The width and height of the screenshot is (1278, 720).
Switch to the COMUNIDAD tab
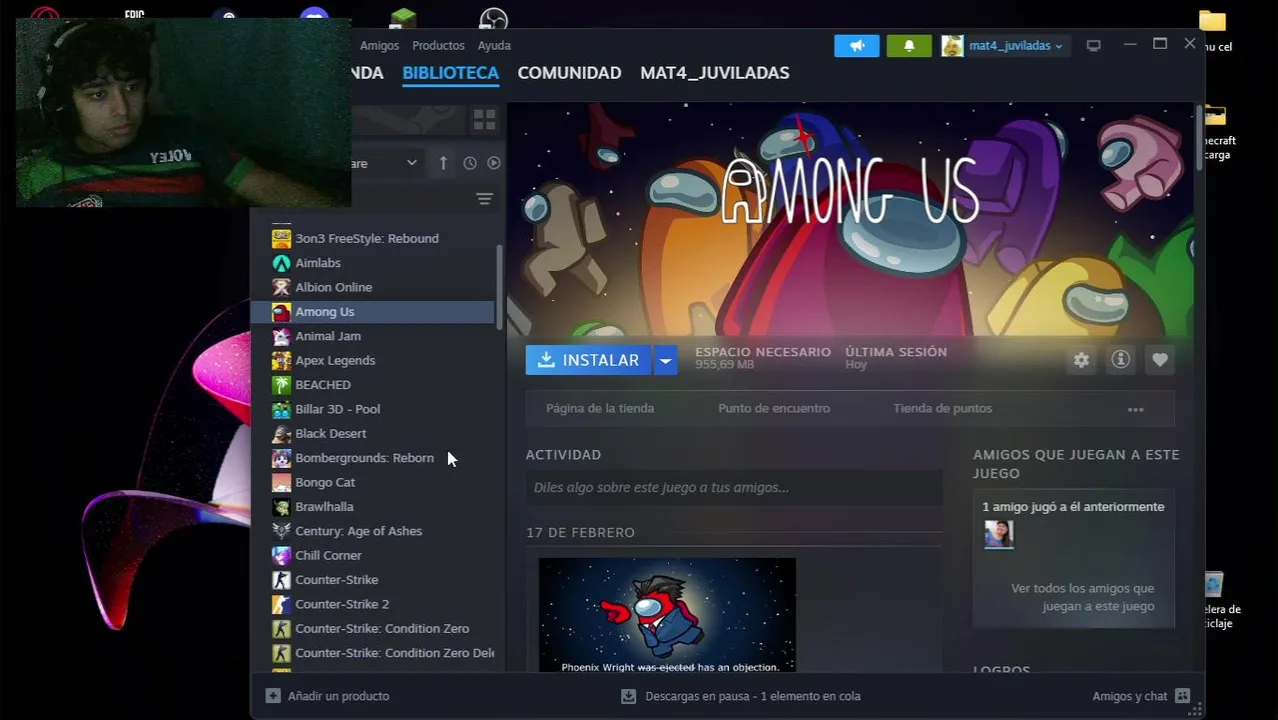pyautogui.click(x=569, y=73)
